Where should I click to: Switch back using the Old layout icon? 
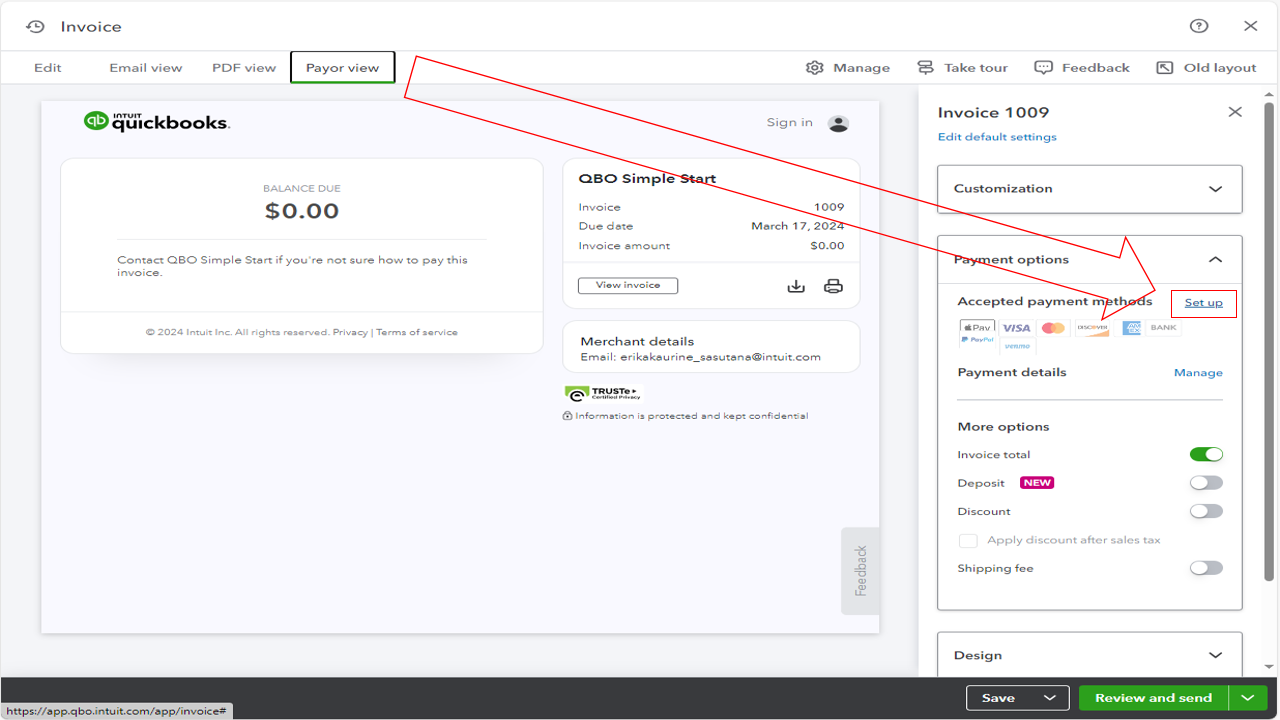[1163, 67]
